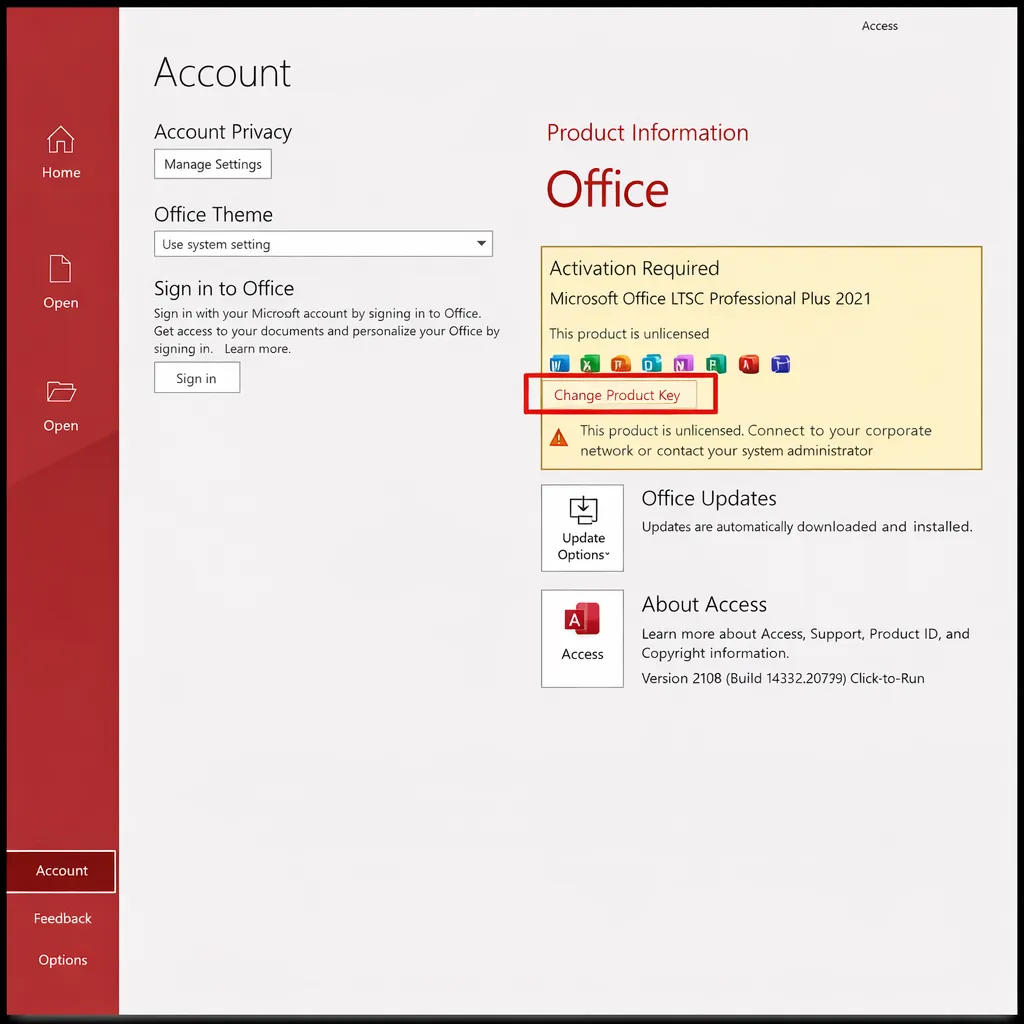Viewport: 1024px width, 1024px height.
Task: Open the Feedback section from the sidebar
Action: coord(62,918)
